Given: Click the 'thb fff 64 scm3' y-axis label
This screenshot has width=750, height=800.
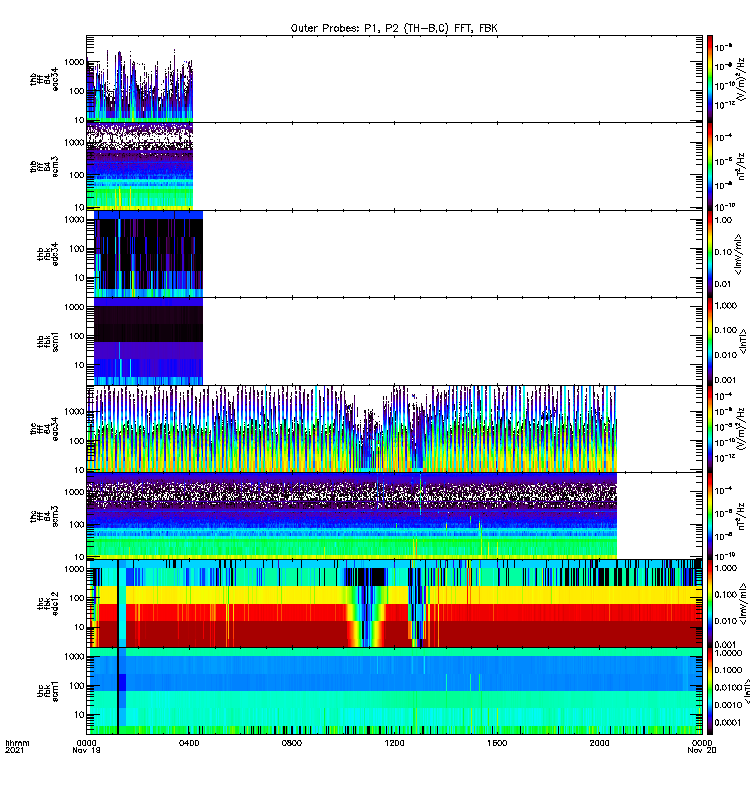Looking at the screenshot, I should 44,167.
